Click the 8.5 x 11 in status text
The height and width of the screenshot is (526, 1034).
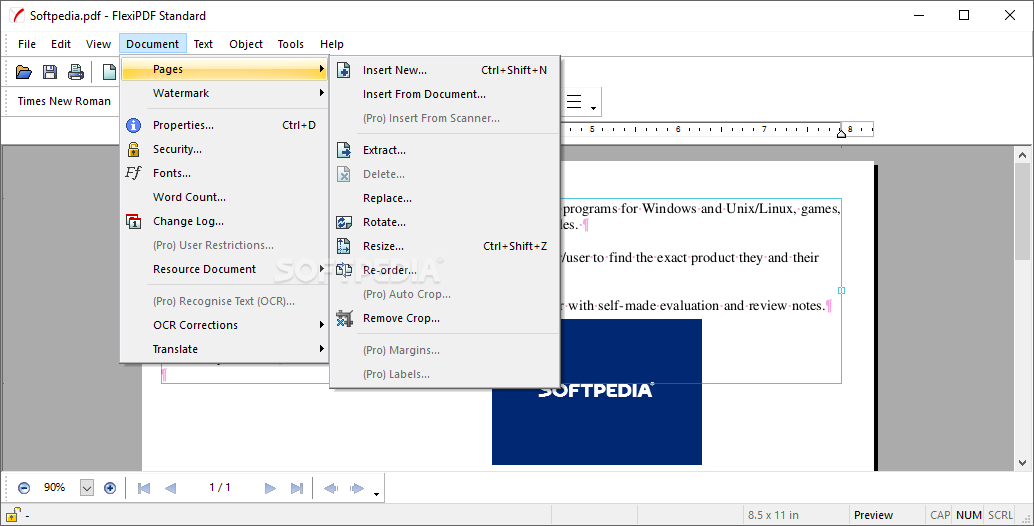point(773,515)
